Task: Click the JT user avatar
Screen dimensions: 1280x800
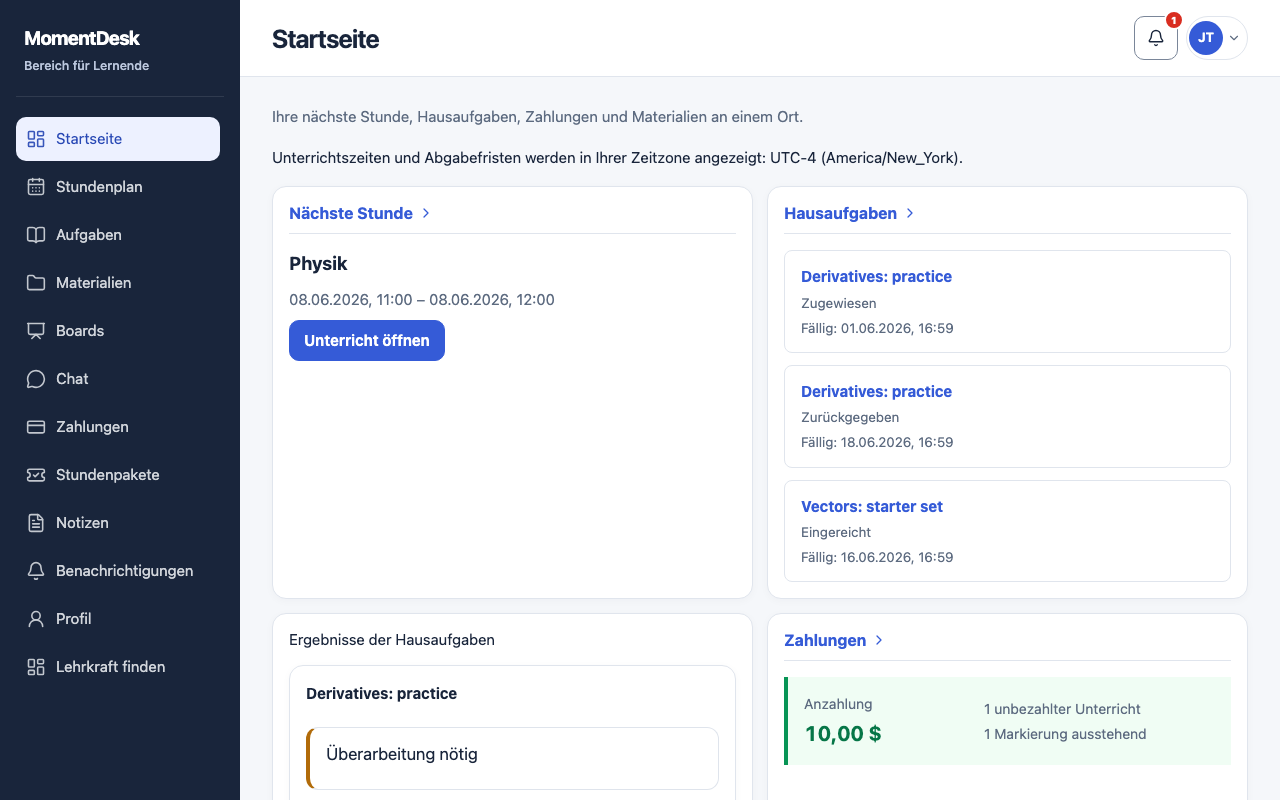Action: tap(1206, 38)
